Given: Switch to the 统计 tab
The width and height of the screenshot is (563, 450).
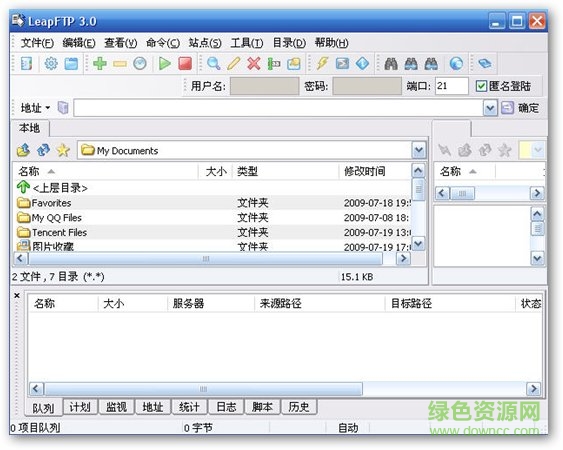Looking at the screenshot, I should (189, 407).
